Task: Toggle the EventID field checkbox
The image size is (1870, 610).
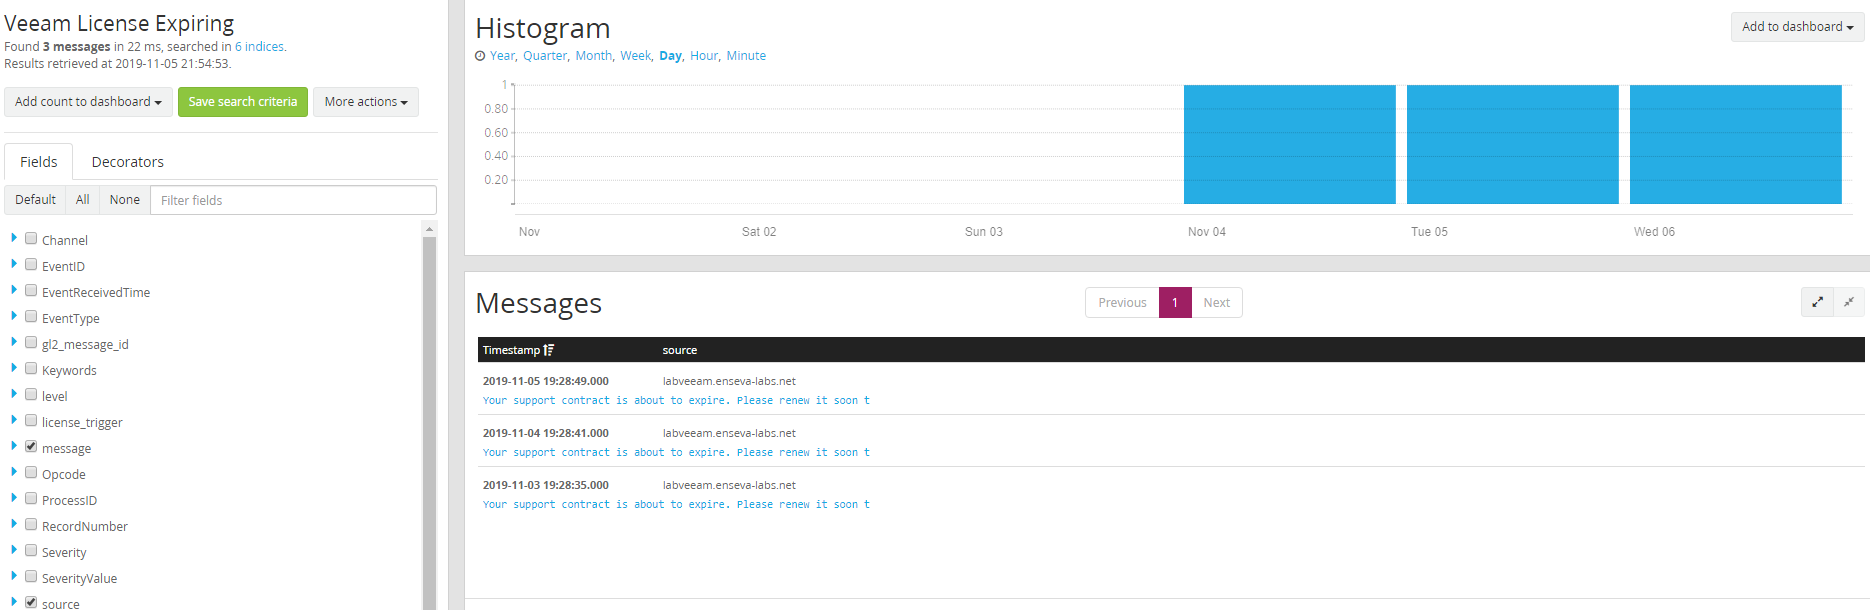Action: 31,264
